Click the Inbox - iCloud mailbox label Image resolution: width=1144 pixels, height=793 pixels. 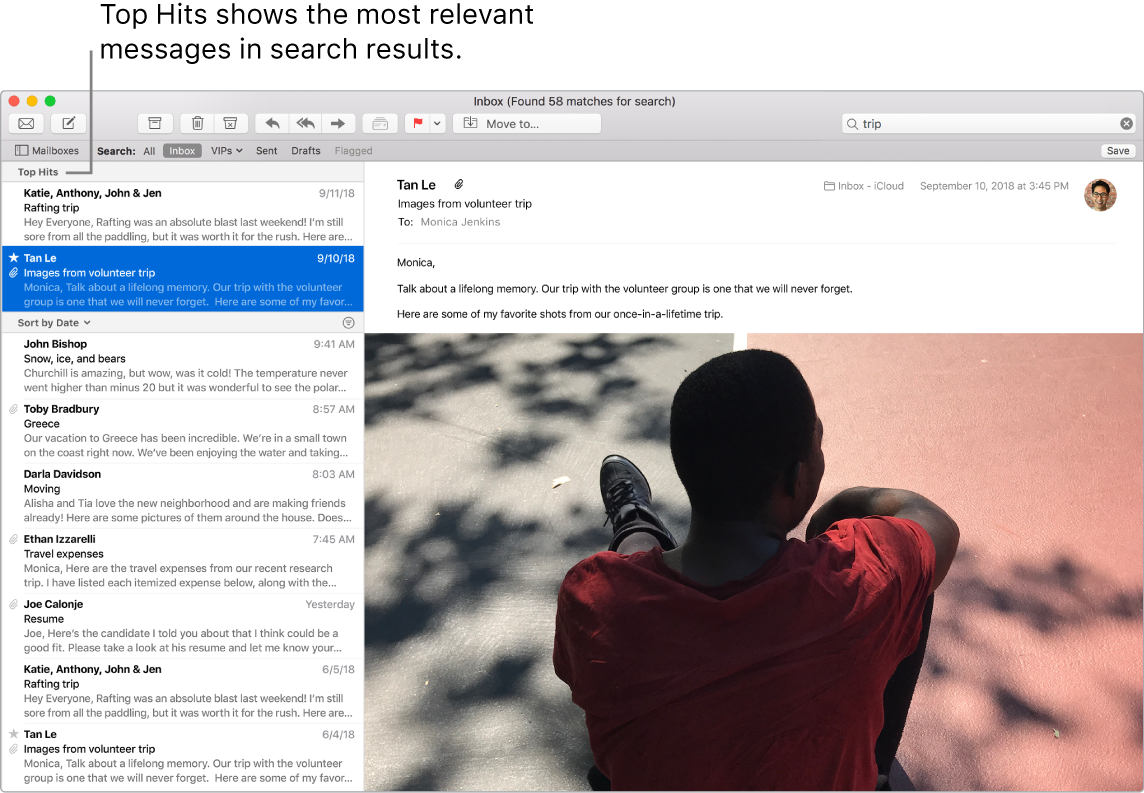tap(864, 186)
